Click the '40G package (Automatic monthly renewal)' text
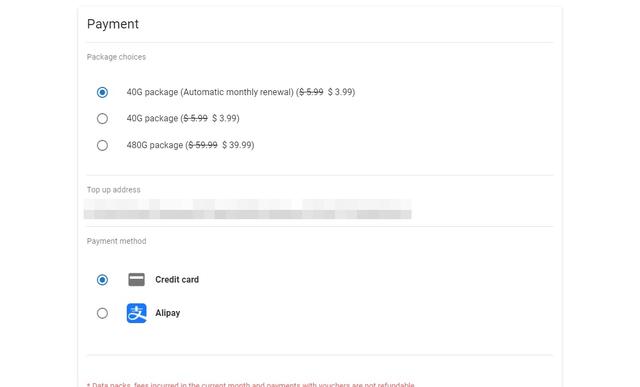 [210, 92]
